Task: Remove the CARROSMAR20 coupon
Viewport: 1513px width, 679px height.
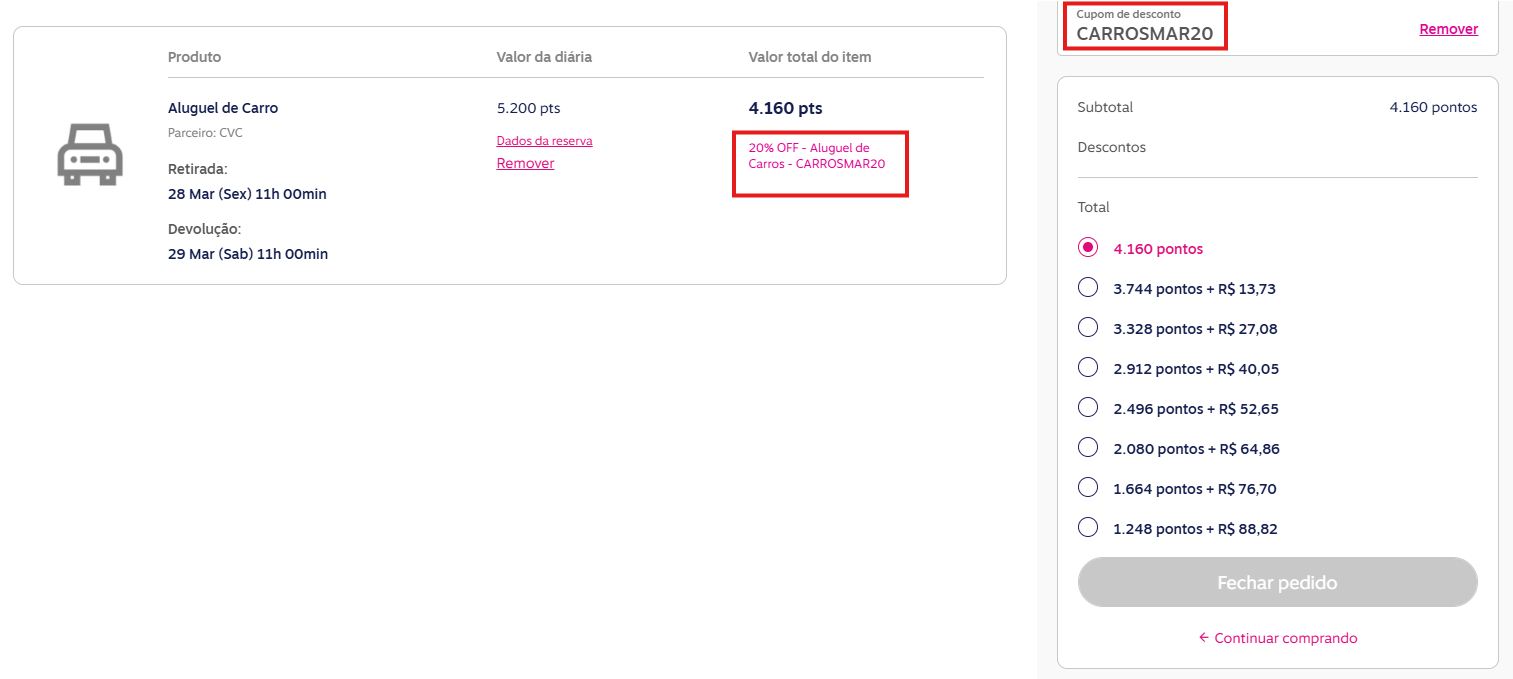Action: point(1448,29)
